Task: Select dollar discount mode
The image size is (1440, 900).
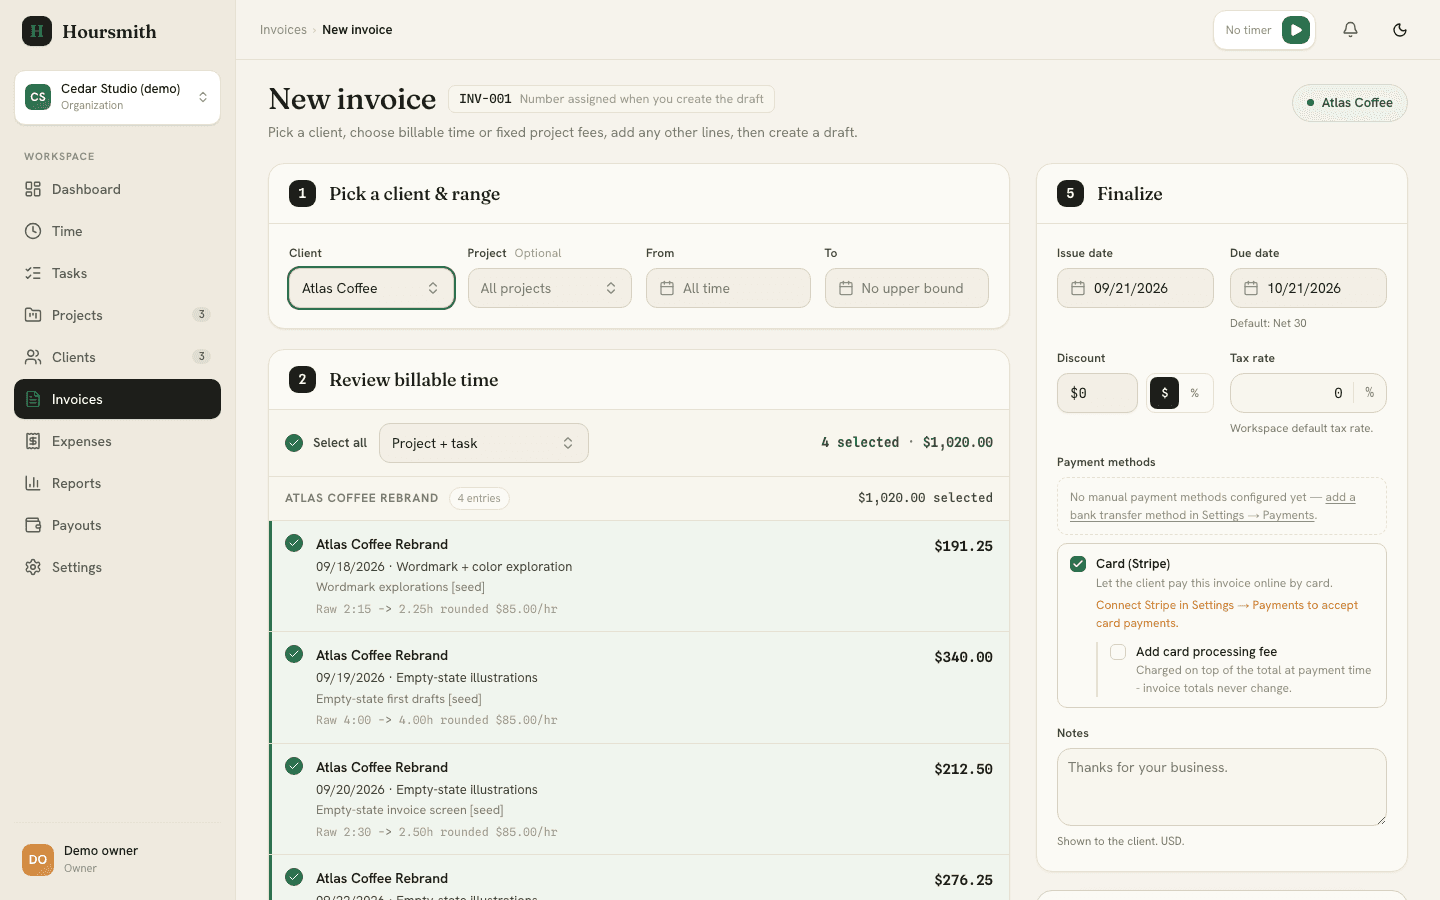Action: click(x=1164, y=393)
